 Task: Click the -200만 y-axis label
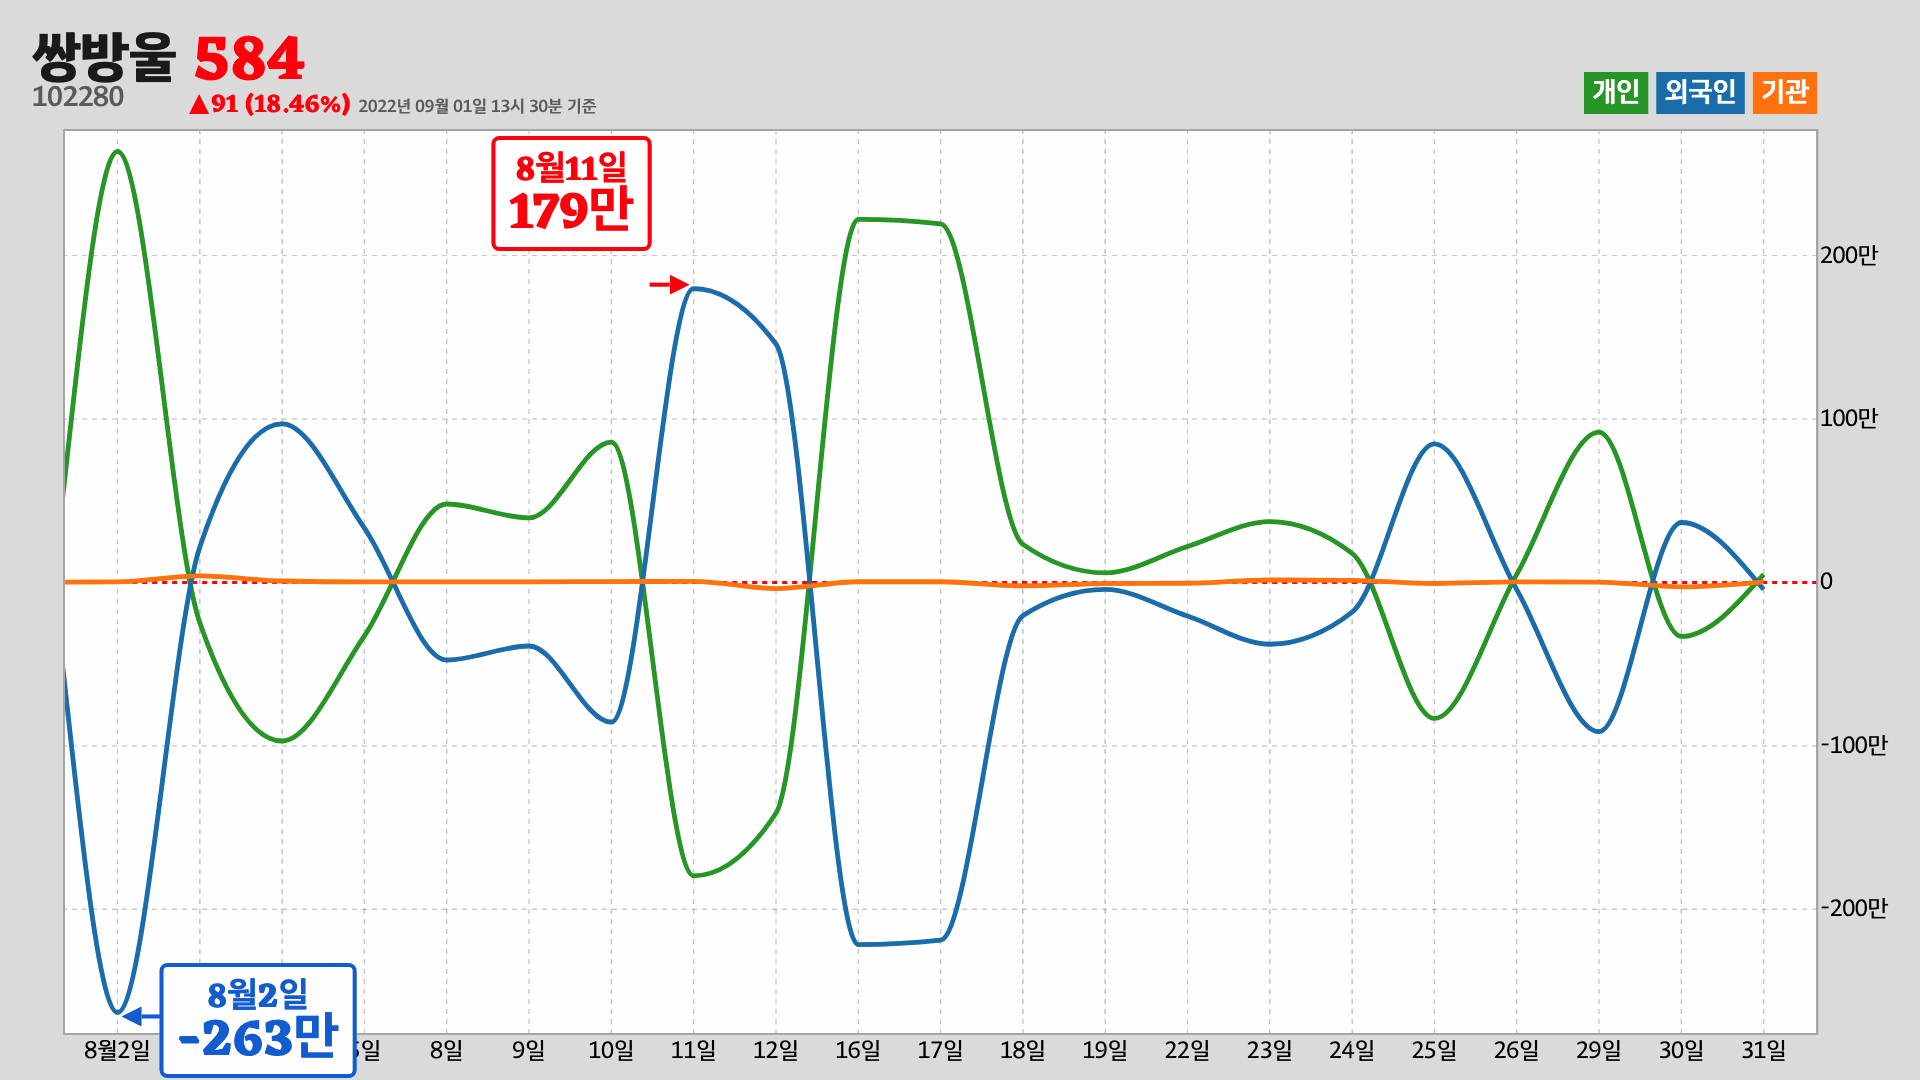tap(1853, 908)
